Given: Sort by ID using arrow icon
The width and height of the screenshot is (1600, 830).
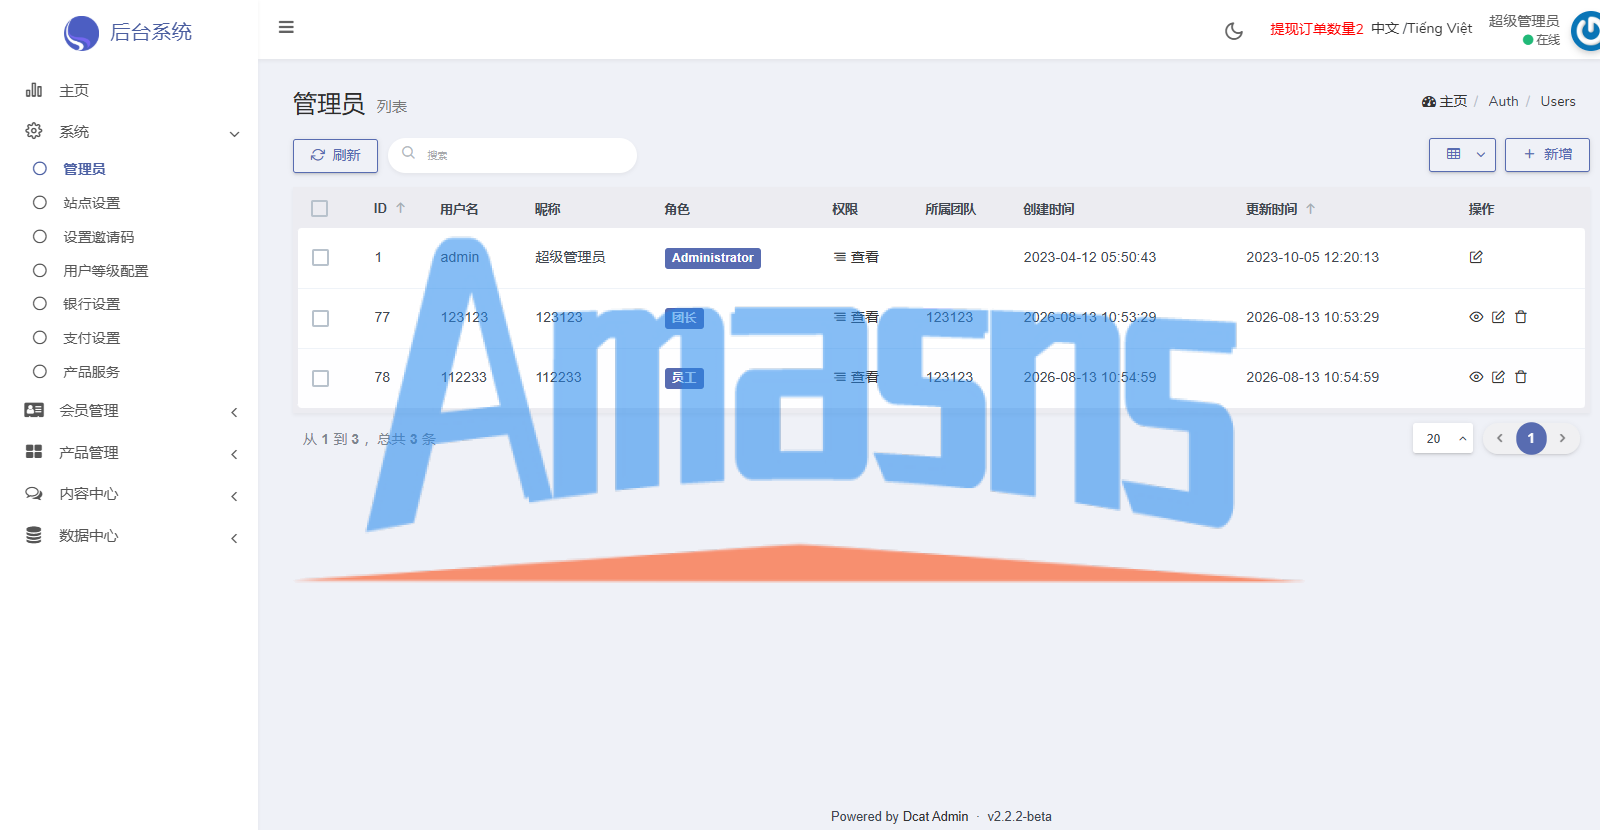Looking at the screenshot, I should click(x=401, y=208).
